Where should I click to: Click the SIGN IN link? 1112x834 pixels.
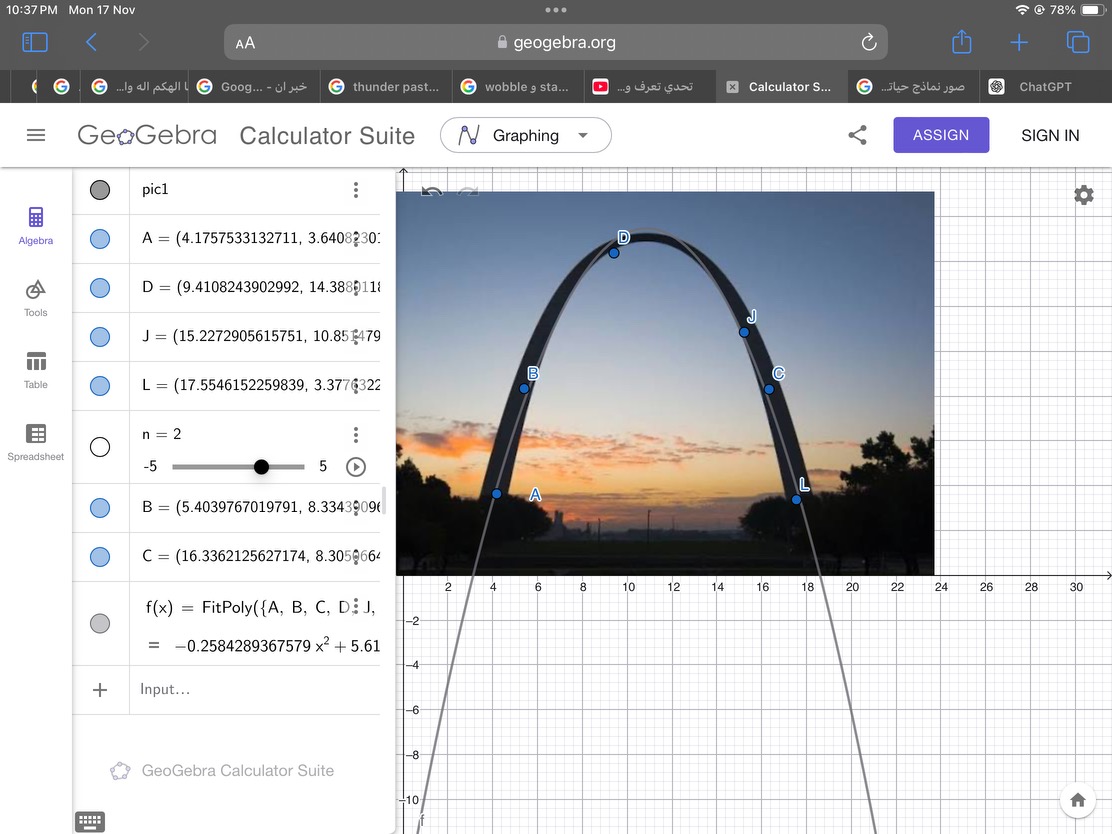click(x=1050, y=135)
